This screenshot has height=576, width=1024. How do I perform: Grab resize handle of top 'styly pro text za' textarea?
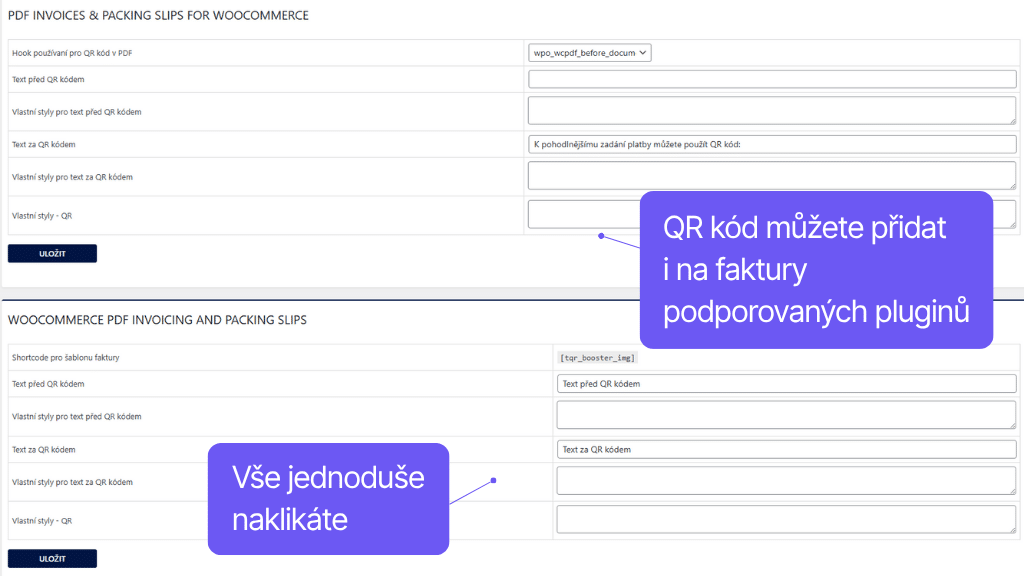click(x=1012, y=186)
